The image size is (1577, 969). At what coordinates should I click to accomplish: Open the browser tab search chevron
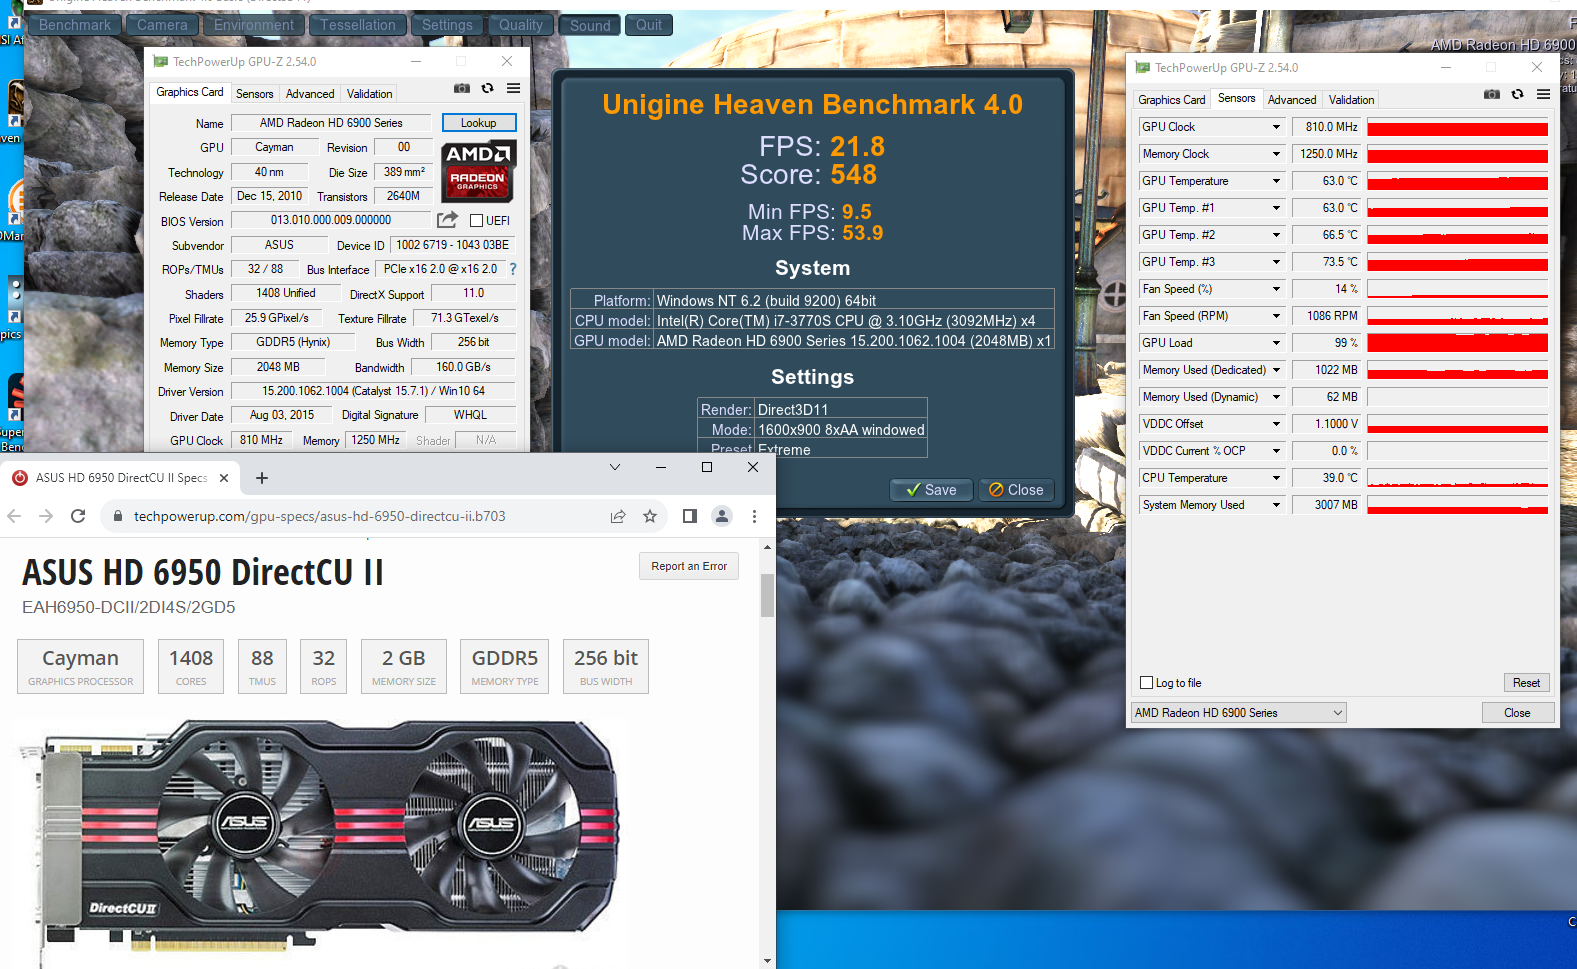click(x=615, y=467)
